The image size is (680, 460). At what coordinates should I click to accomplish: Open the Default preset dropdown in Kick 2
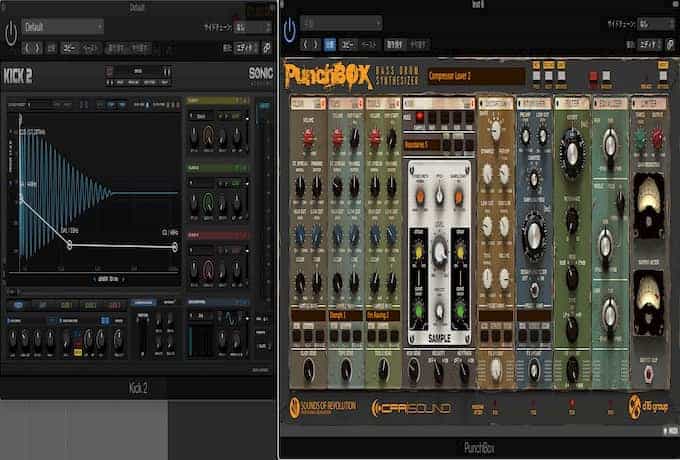[x=63, y=27]
